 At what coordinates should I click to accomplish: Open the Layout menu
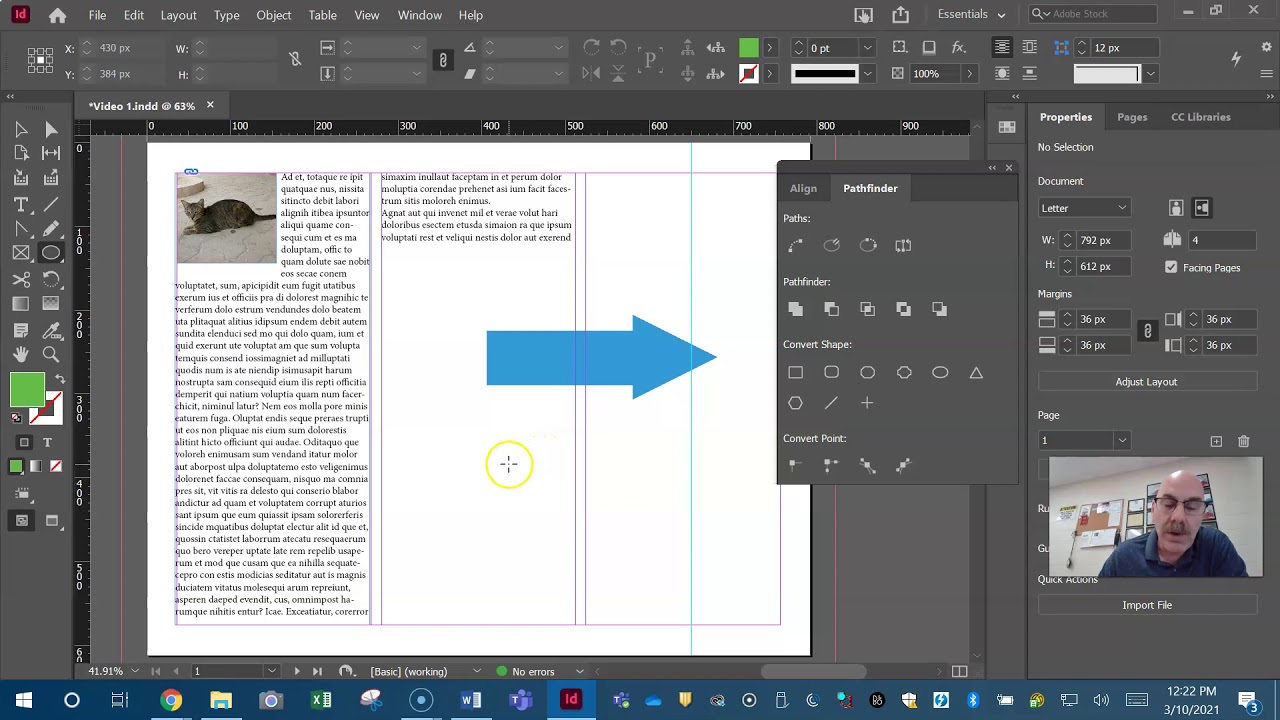pyautogui.click(x=178, y=15)
